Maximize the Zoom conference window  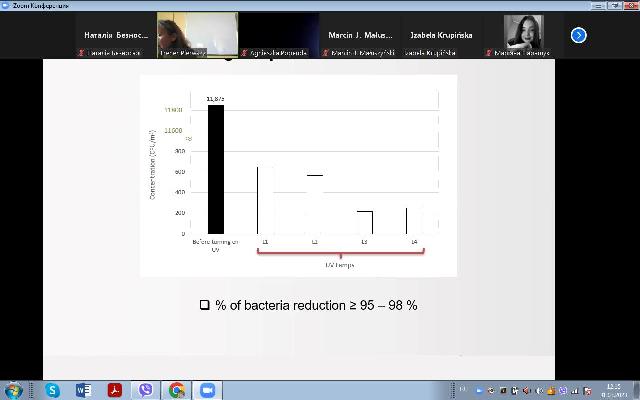pyautogui.click(x=614, y=5)
